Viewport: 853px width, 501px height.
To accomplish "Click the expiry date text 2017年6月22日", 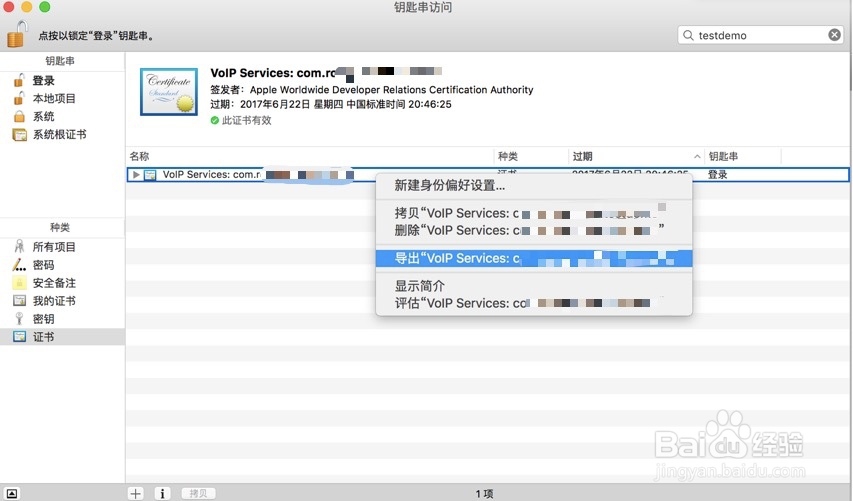I will 275,104.
